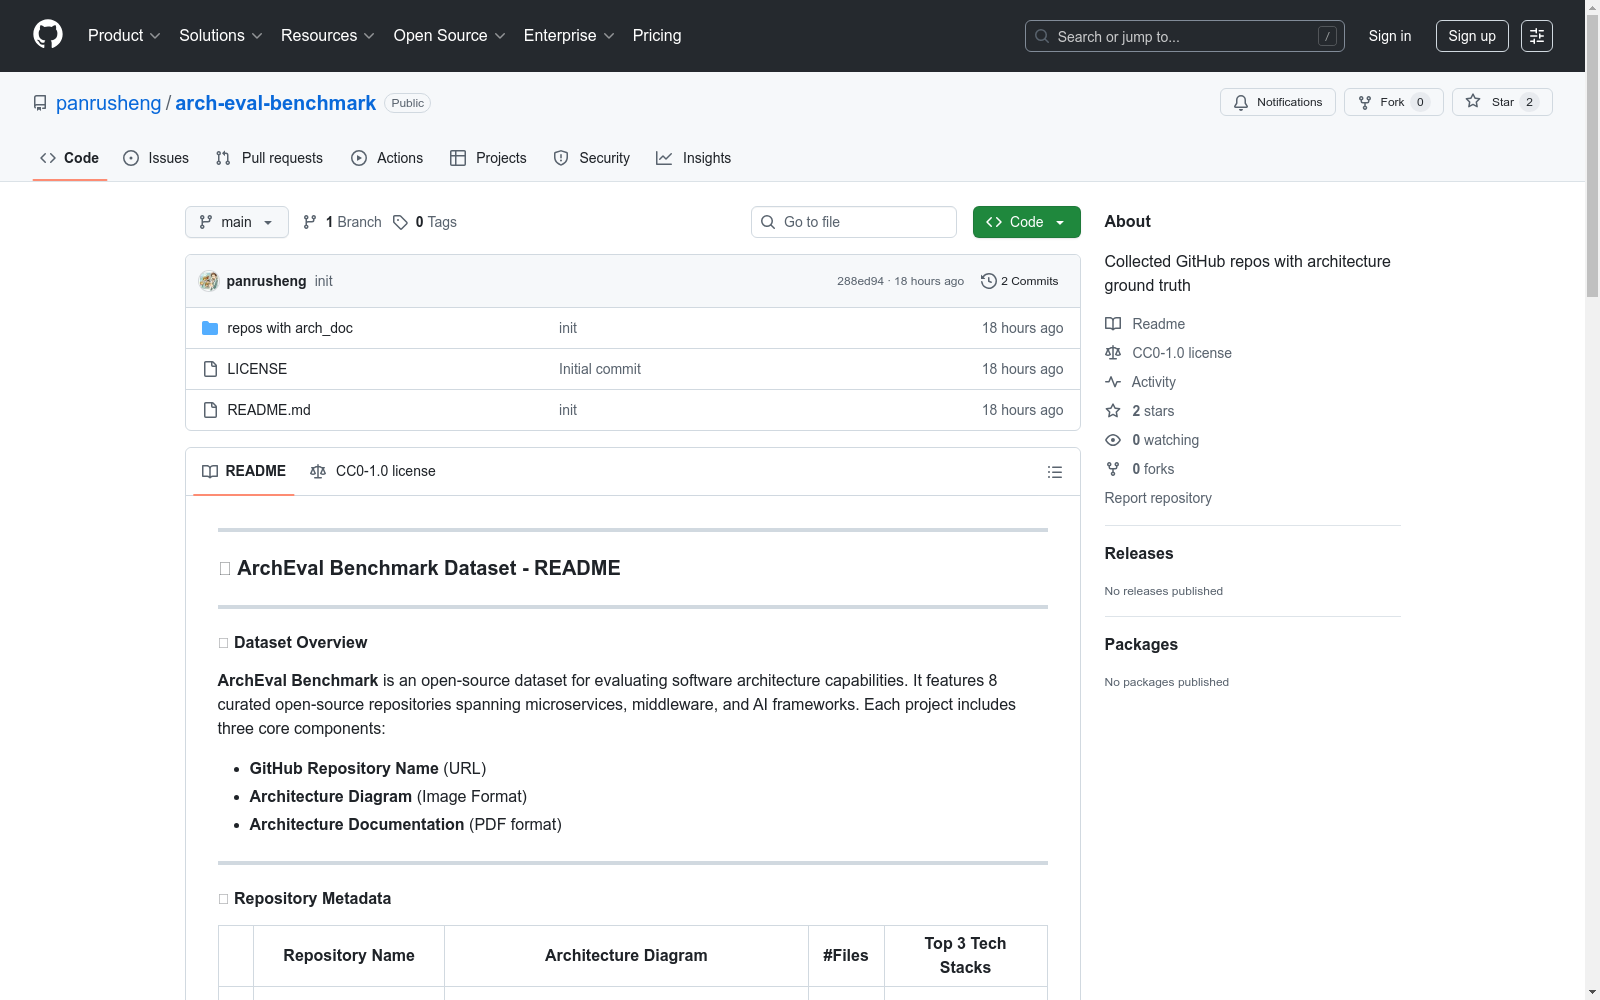Image resolution: width=1600 pixels, height=1000 pixels.
Task: Click the Fork icon
Action: pos(1365,102)
